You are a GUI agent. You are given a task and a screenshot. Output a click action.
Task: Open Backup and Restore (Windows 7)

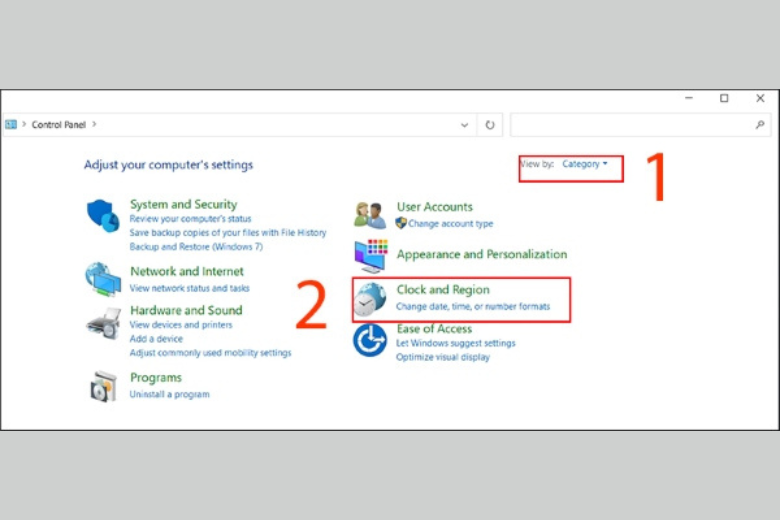196,246
